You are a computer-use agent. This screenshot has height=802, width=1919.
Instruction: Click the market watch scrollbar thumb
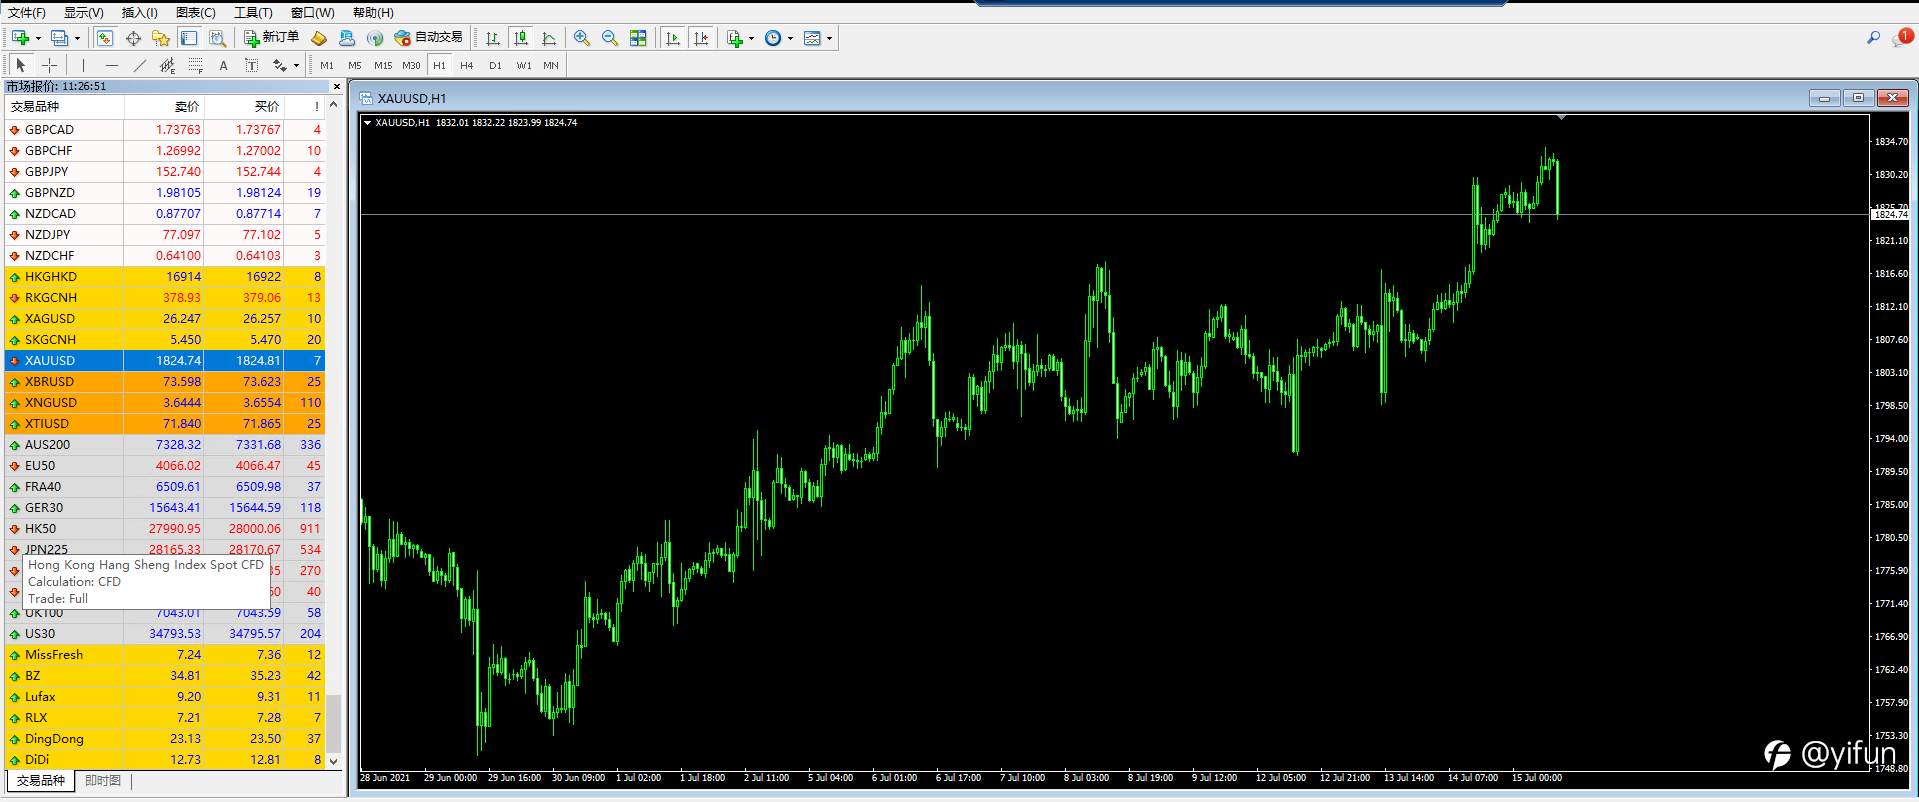(334, 723)
